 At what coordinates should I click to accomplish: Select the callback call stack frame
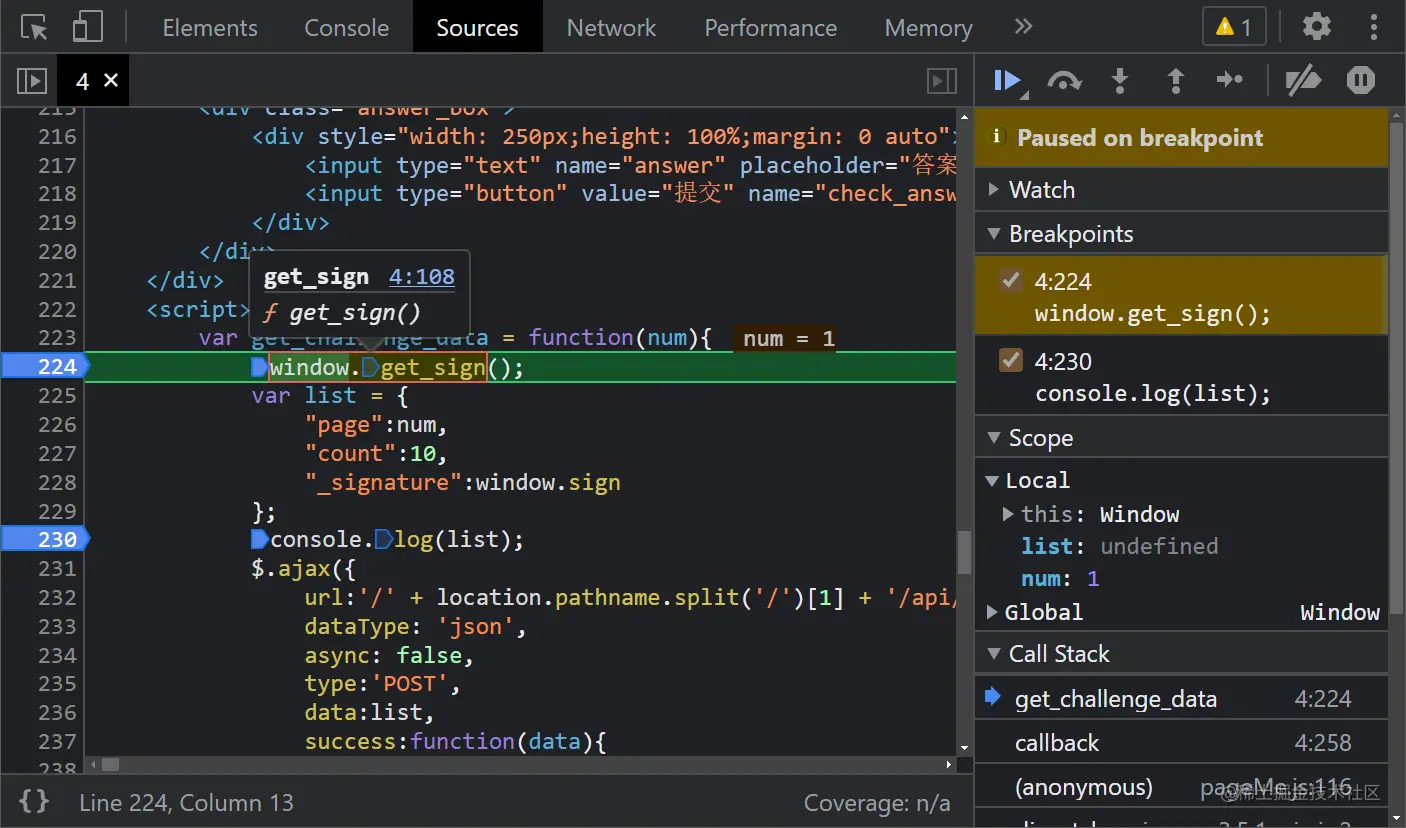(1181, 743)
